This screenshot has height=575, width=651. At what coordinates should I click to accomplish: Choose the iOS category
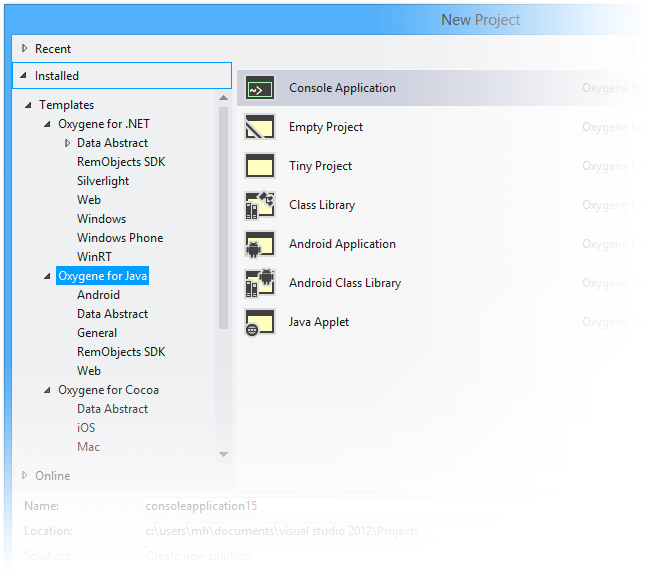pyautogui.click(x=86, y=428)
